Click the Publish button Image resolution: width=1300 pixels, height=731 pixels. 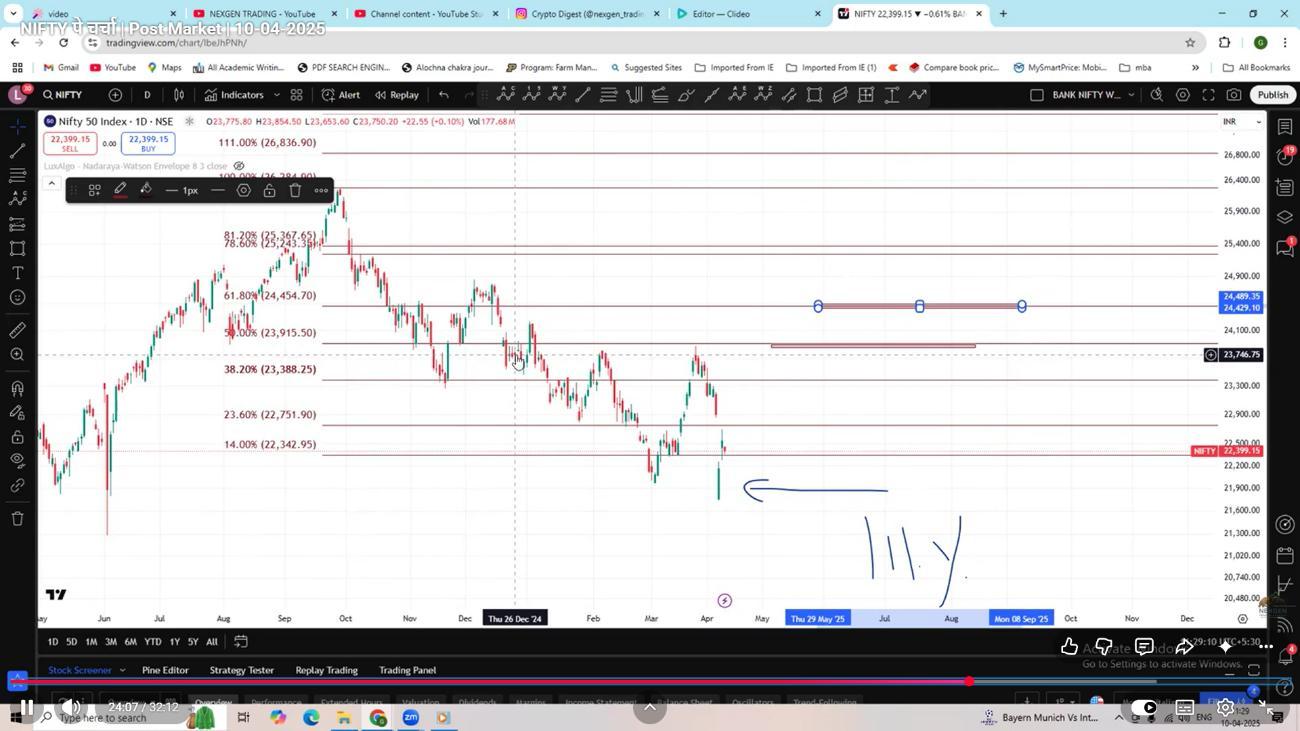pyautogui.click(x=1273, y=95)
